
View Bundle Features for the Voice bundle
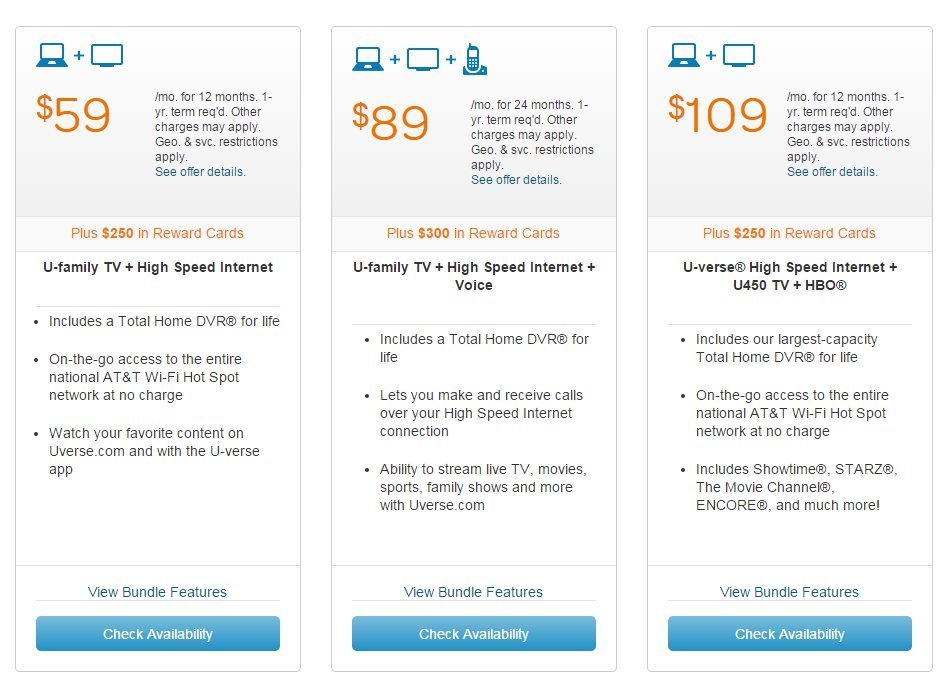coord(473,592)
